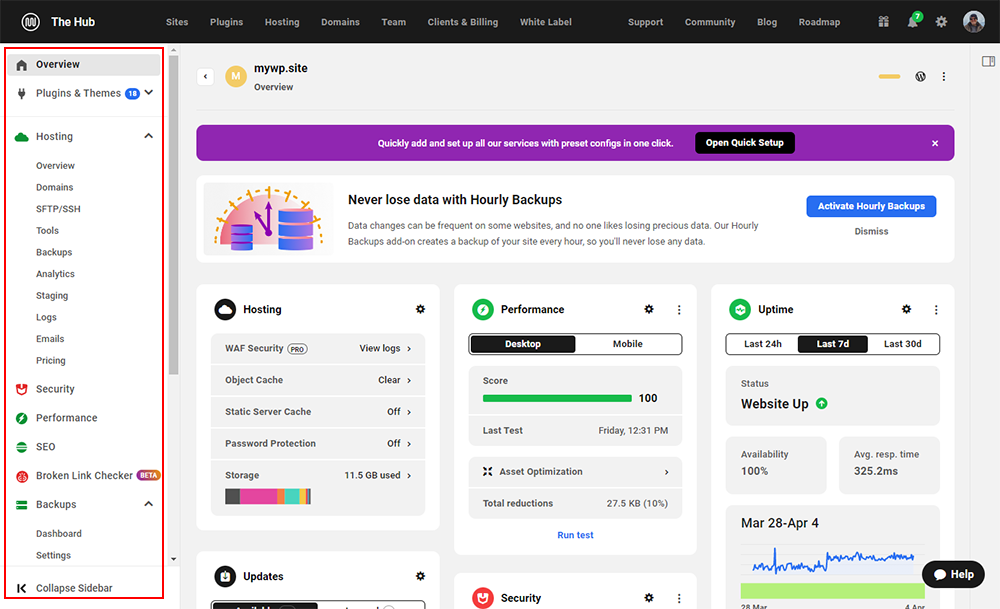Expand Plugins & Themes sidebar chevron
The height and width of the screenshot is (609, 1000).
[149, 92]
